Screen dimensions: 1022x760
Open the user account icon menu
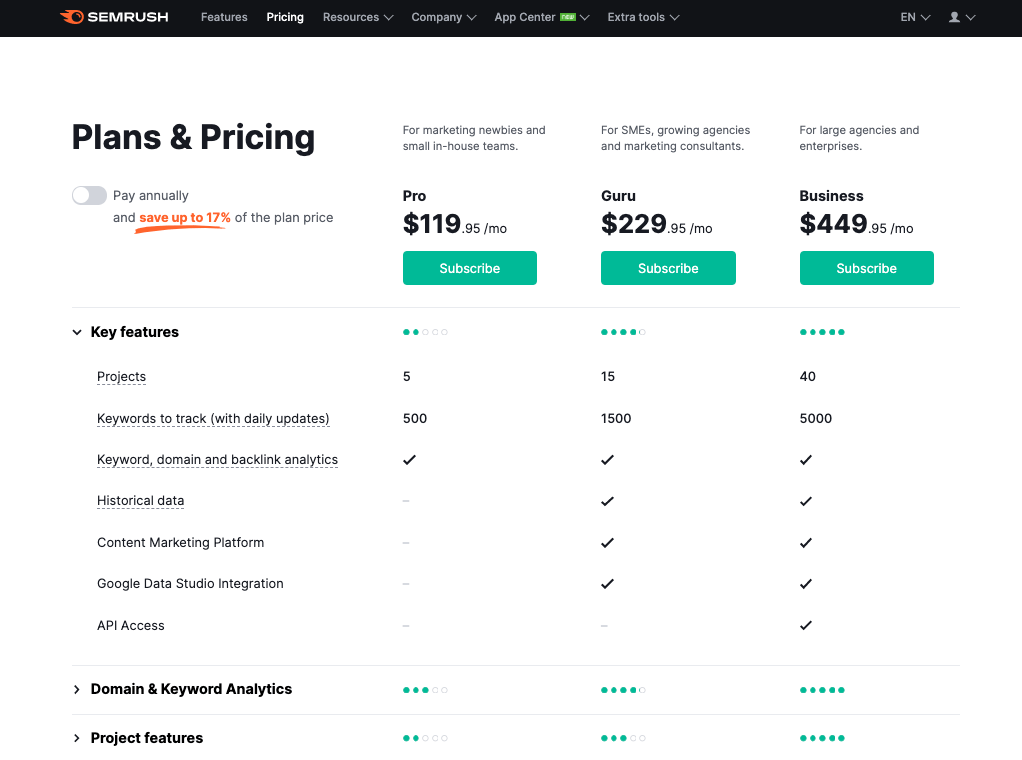pos(961,17)
